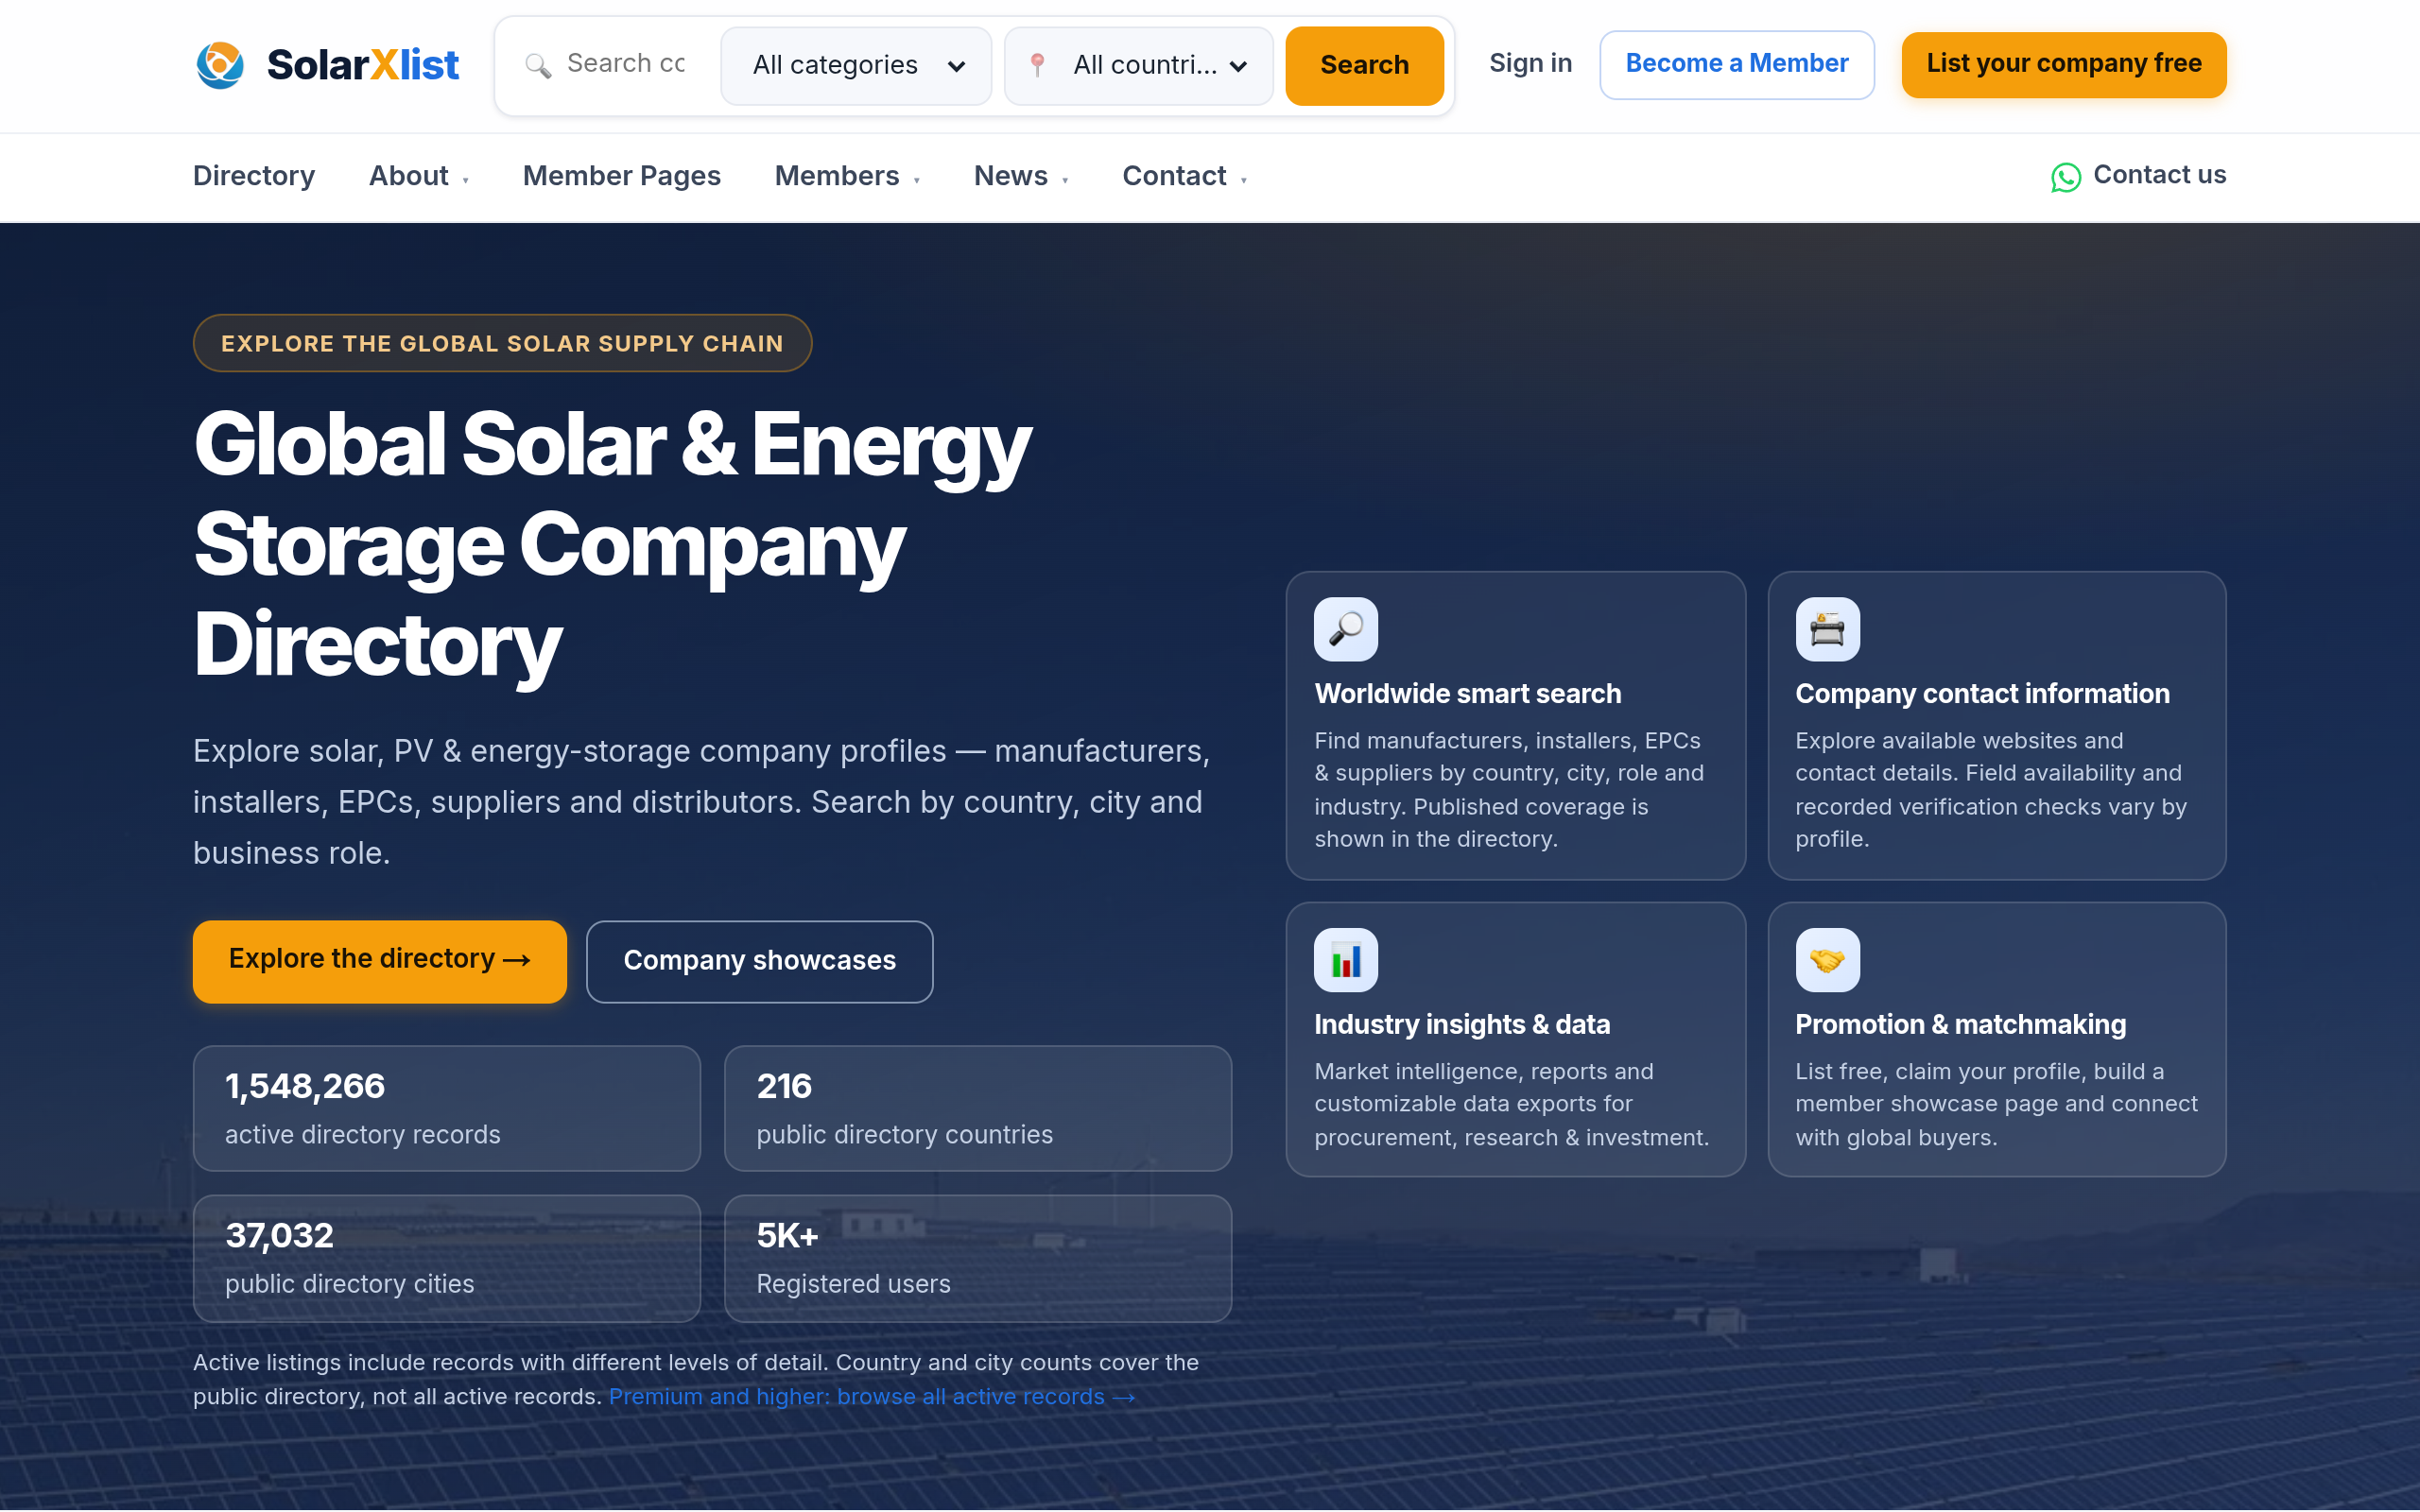Viewport: 2420px width, 1512px height.
Task: Click the 5K+ Registered users stat
Action: pos(977,1258)
